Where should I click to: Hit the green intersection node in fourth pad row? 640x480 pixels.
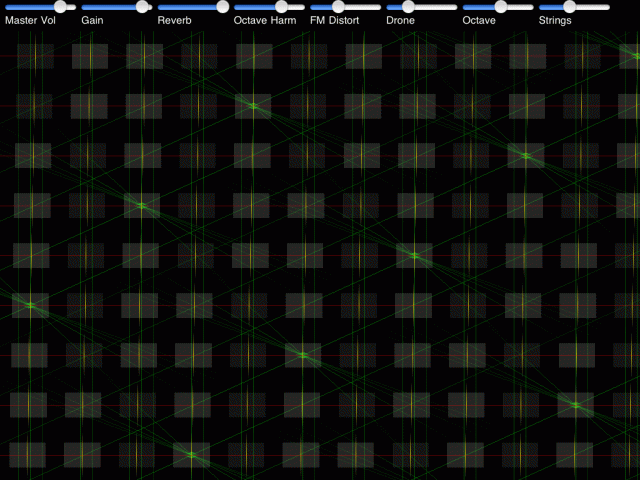pos(141,205)
